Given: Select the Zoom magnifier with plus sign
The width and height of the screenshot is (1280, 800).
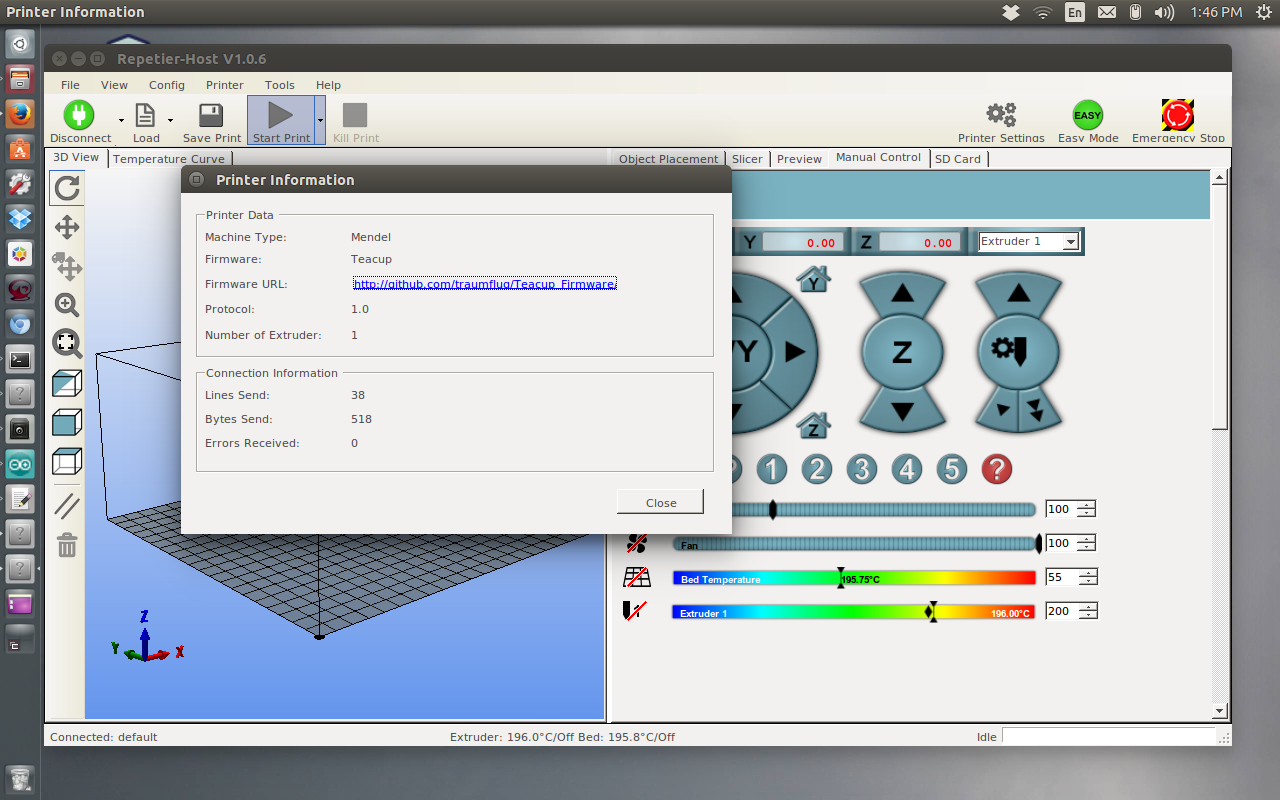Looking at the screenshot, I should pos(67,305).
